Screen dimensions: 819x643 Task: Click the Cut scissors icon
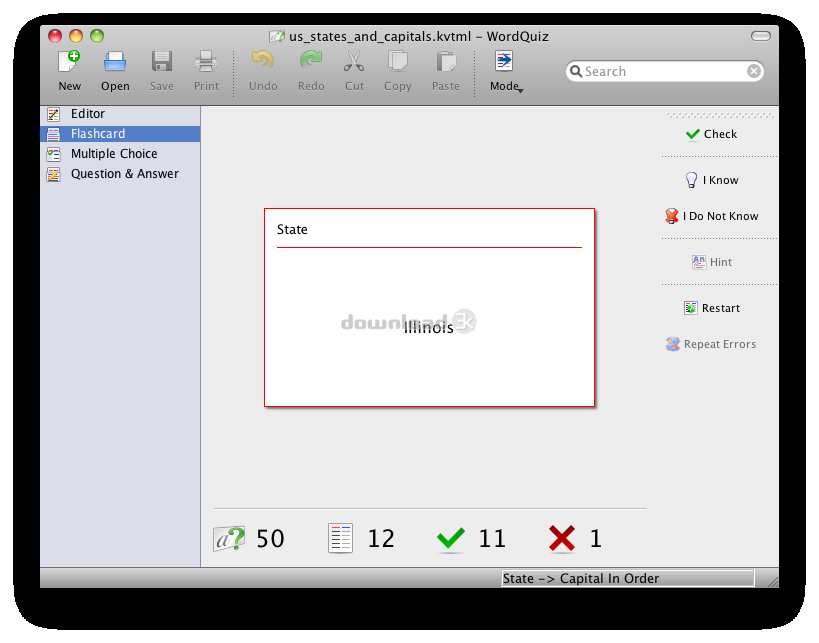coord(354,61)
